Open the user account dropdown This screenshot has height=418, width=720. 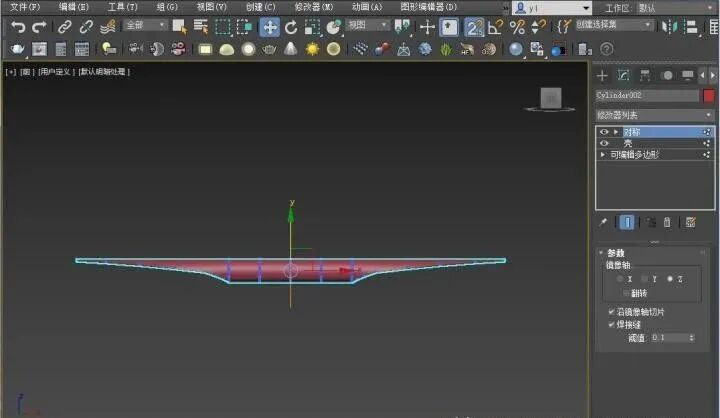pos(552,8)
